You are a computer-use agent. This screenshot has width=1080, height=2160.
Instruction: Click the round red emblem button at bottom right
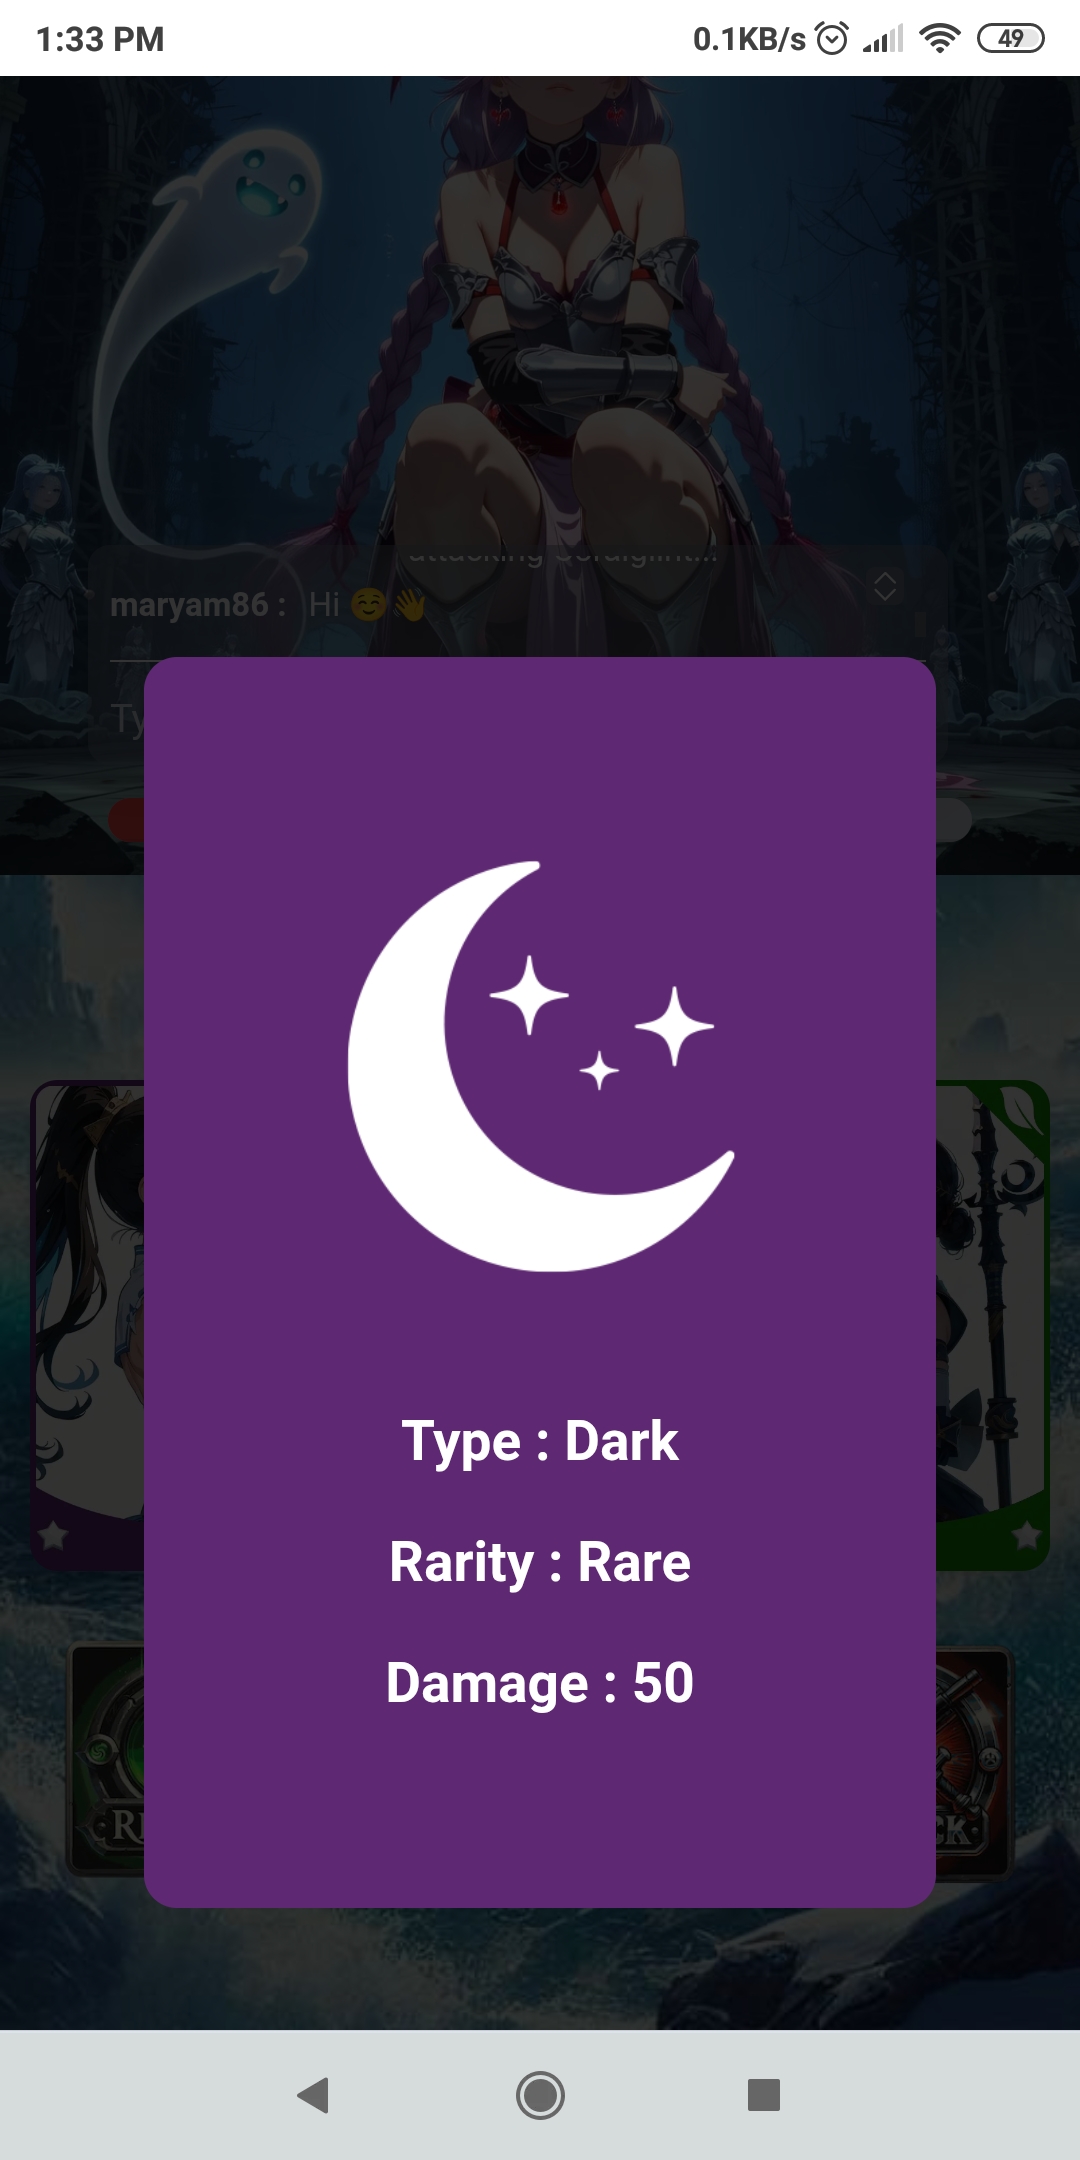[x=974, y=1764]
